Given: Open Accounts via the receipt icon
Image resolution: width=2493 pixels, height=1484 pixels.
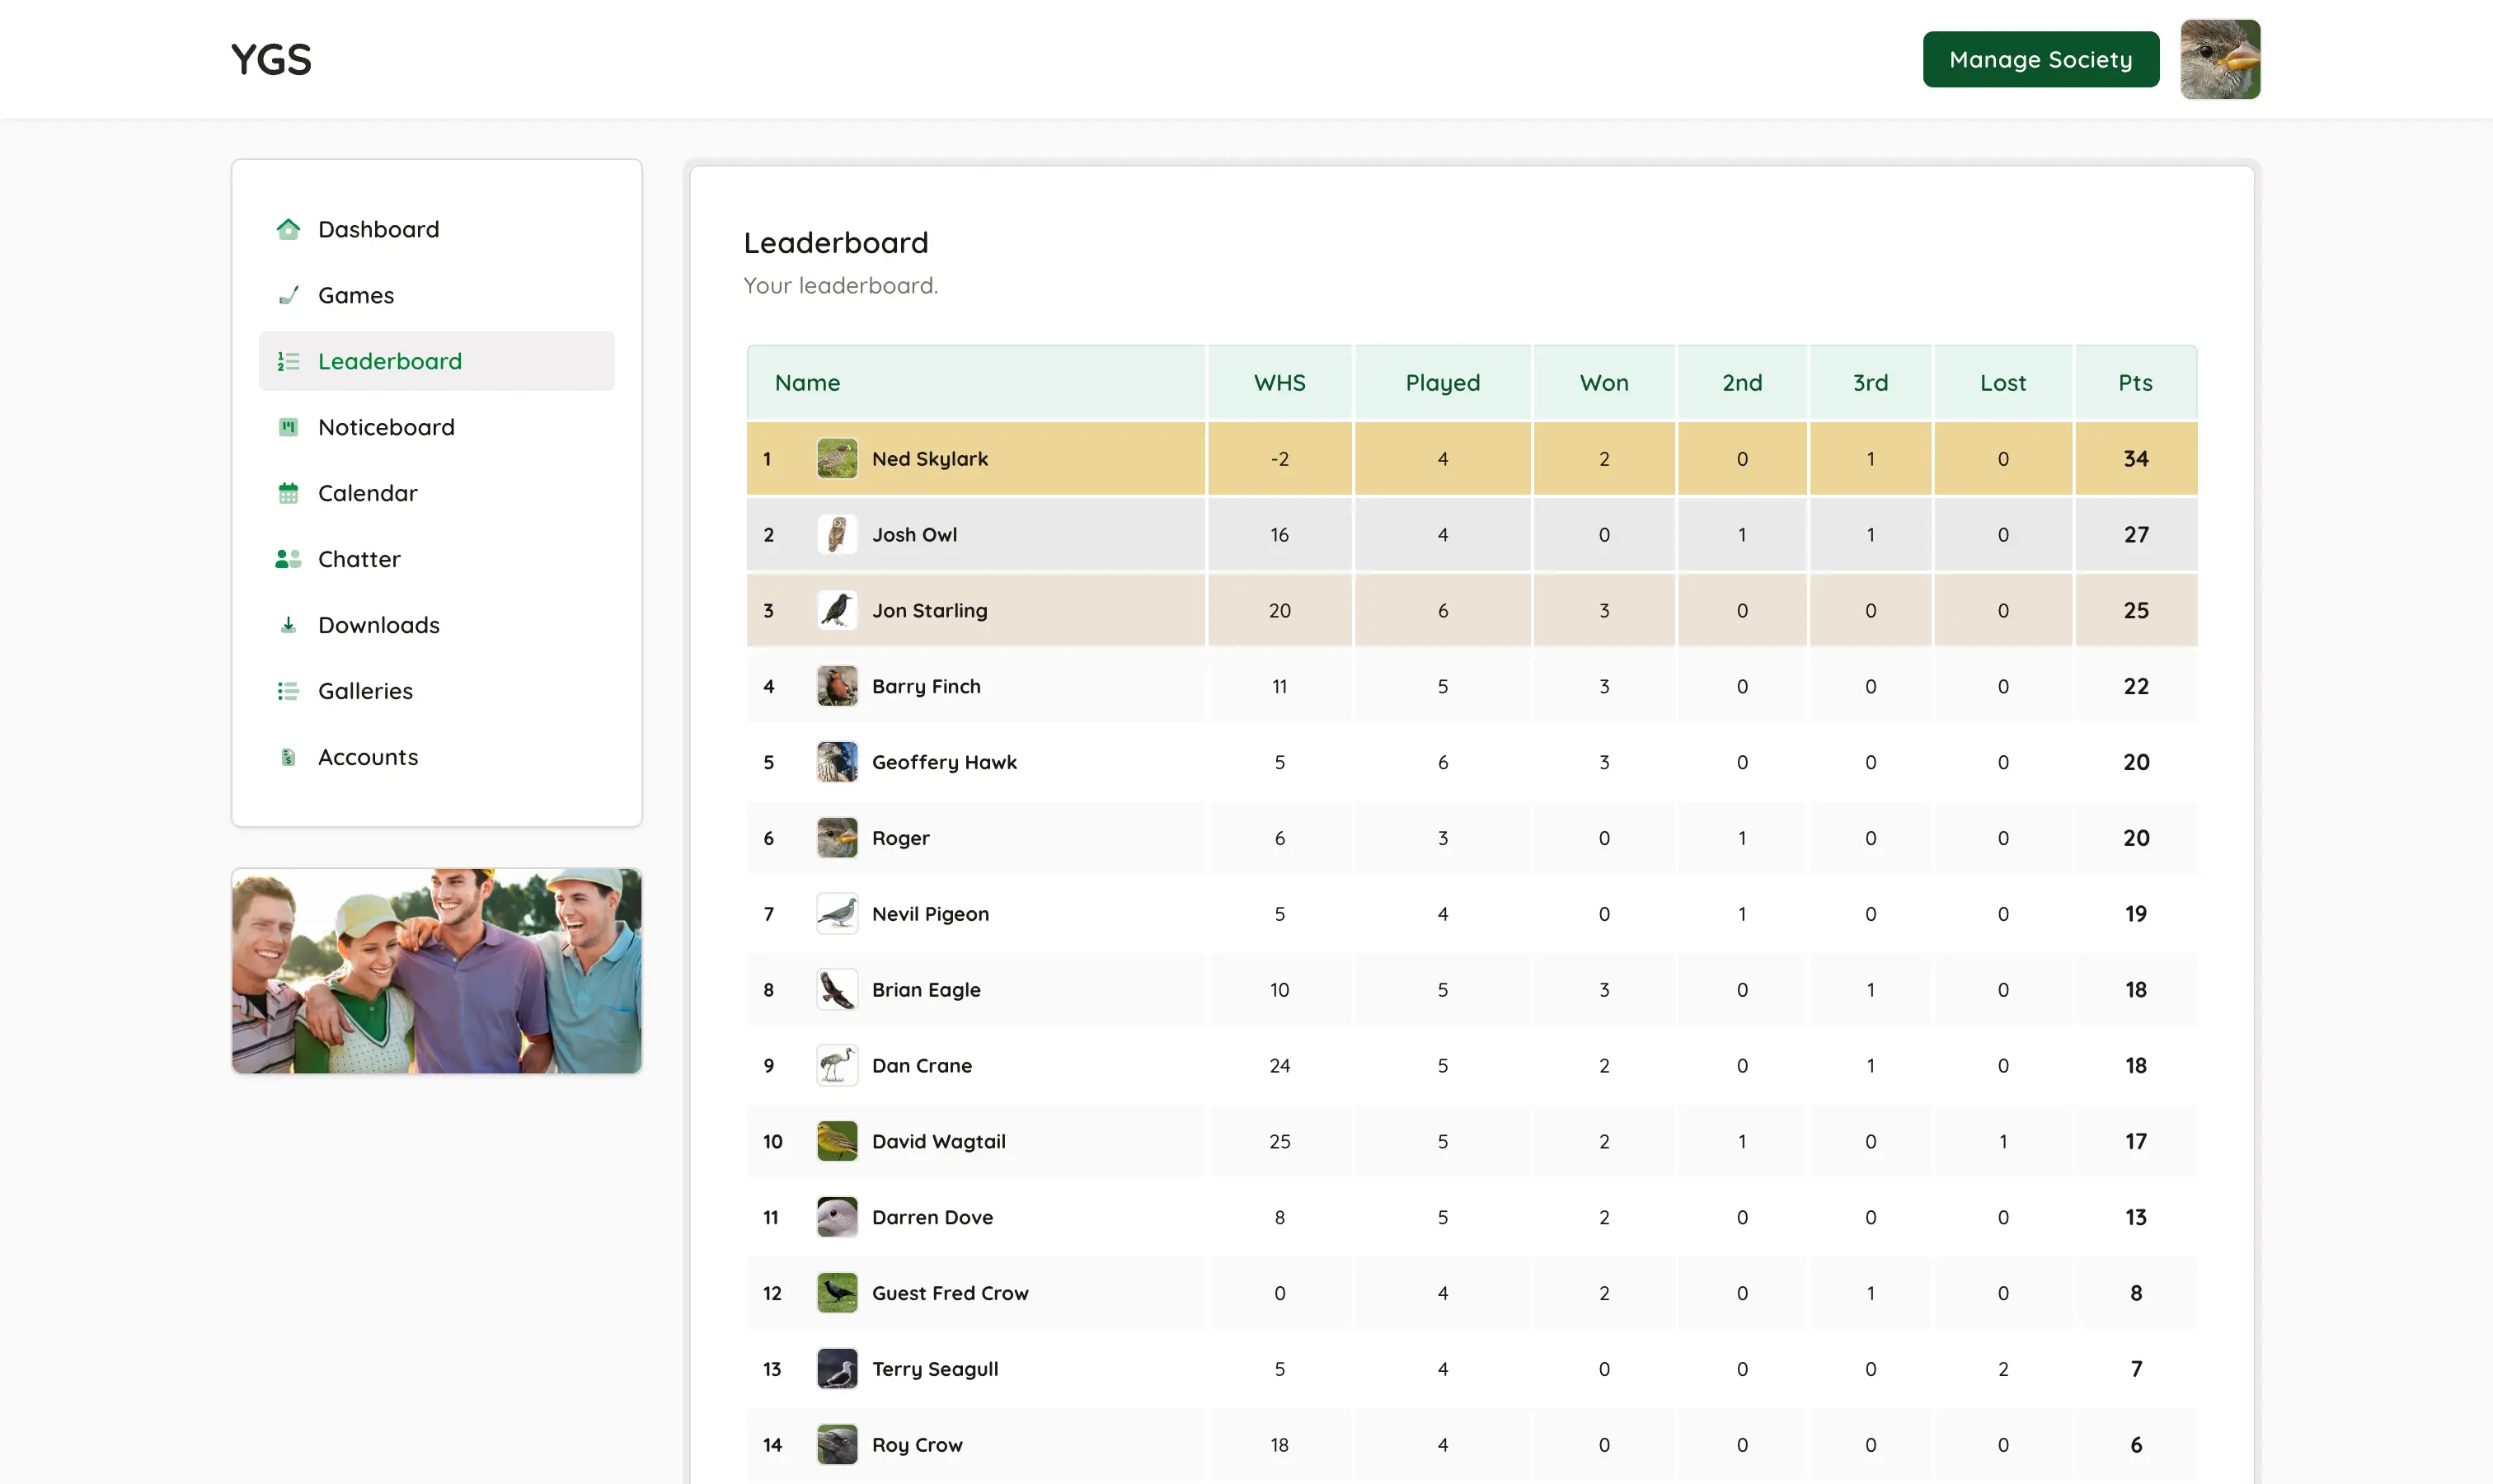Looking at the screenshot, I should (x=289, y=757).
